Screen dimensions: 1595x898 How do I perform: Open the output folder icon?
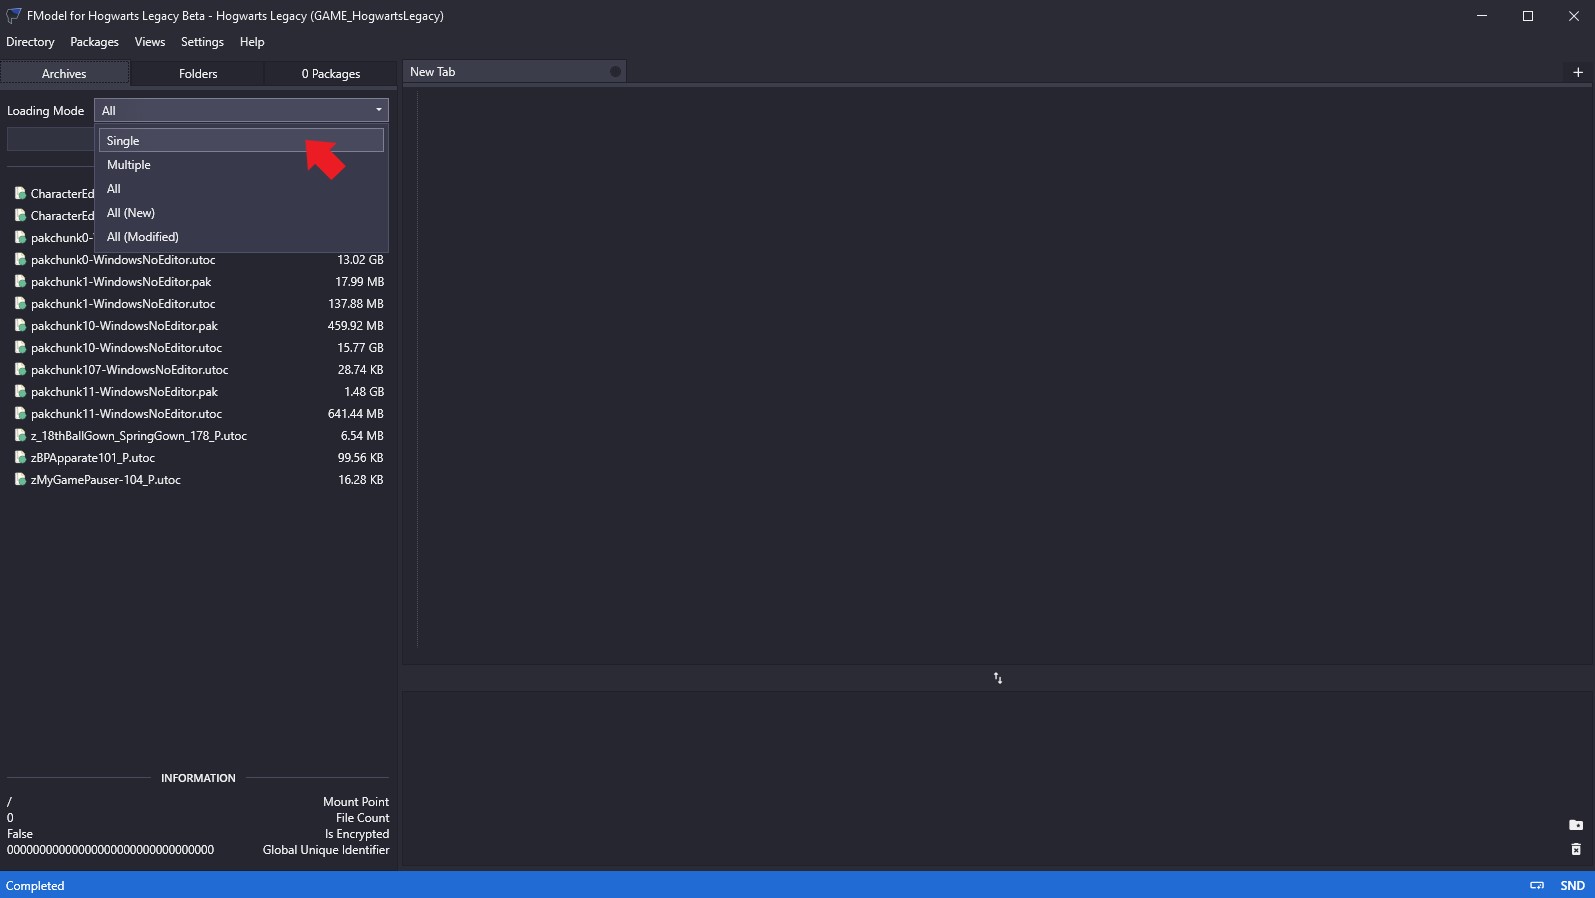1576,825
